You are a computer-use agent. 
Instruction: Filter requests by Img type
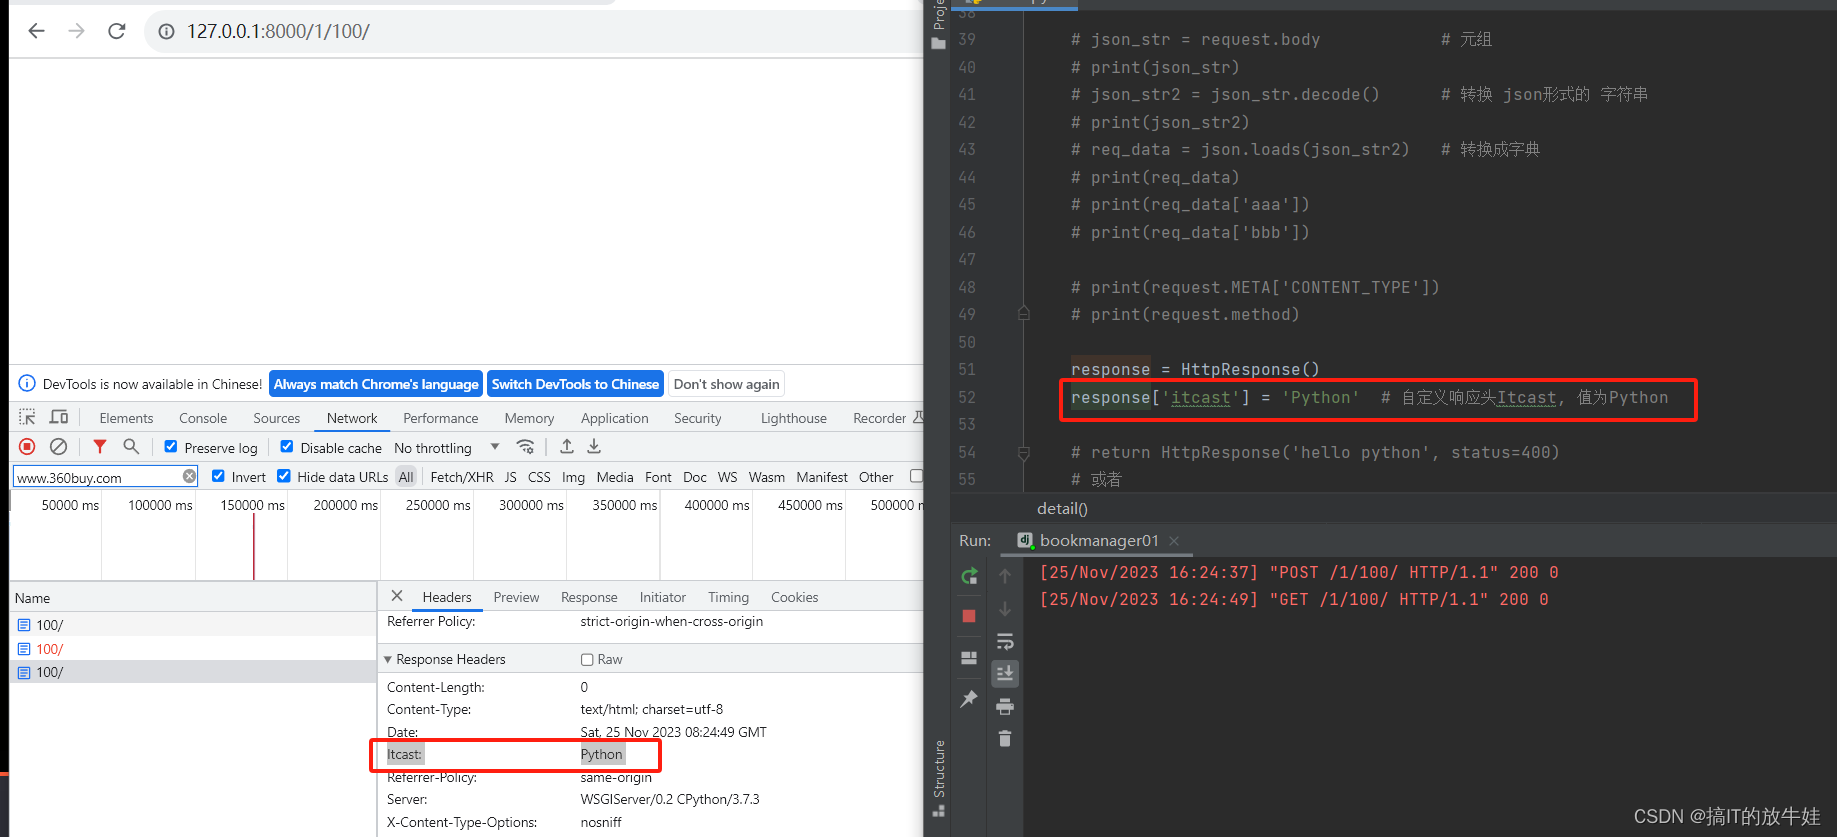573,477
